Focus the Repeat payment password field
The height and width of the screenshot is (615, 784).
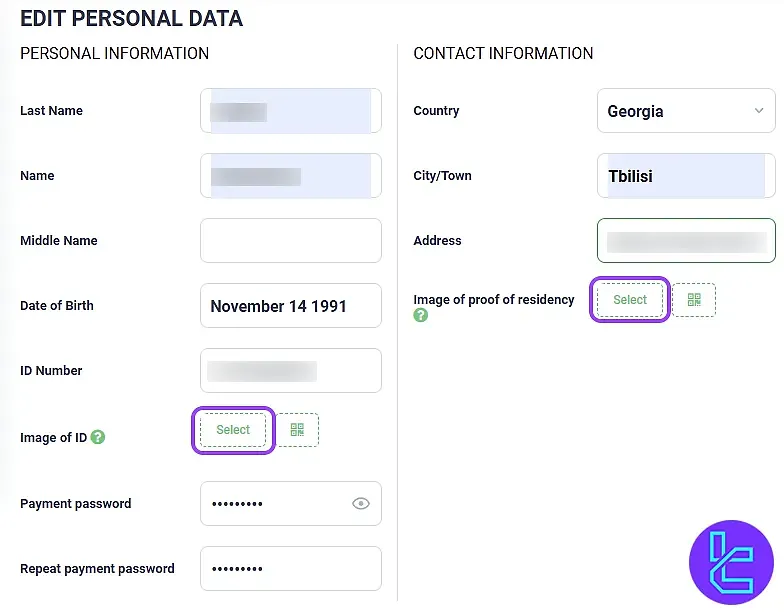[x=290, y=569]
